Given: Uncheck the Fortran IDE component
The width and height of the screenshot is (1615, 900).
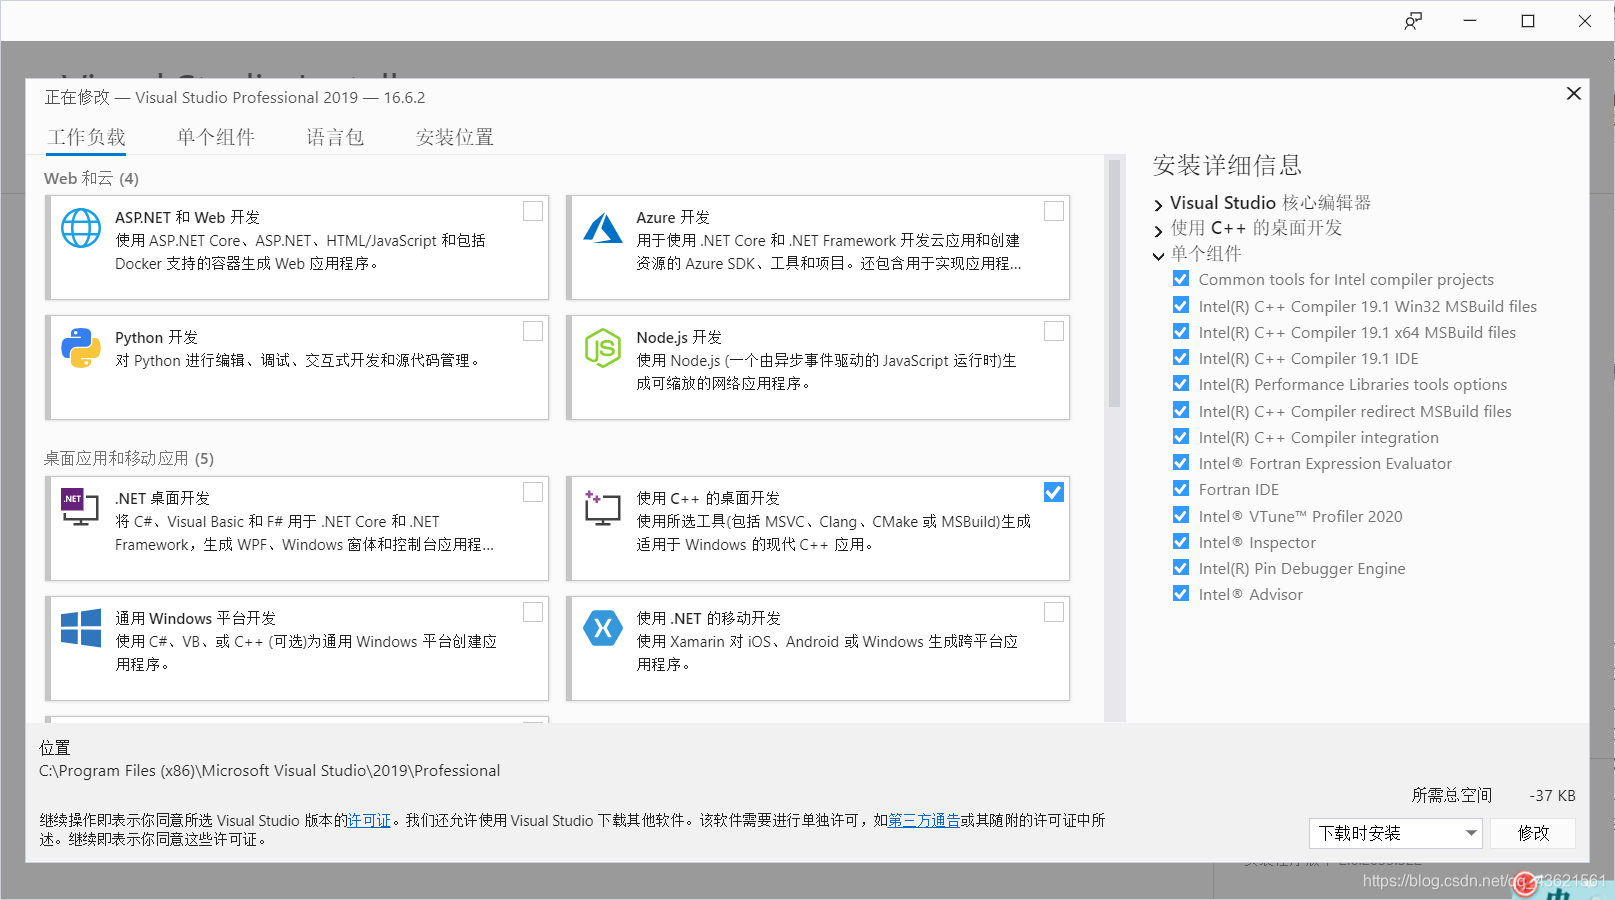Looking at the screenshot, I should [1181, 488].
